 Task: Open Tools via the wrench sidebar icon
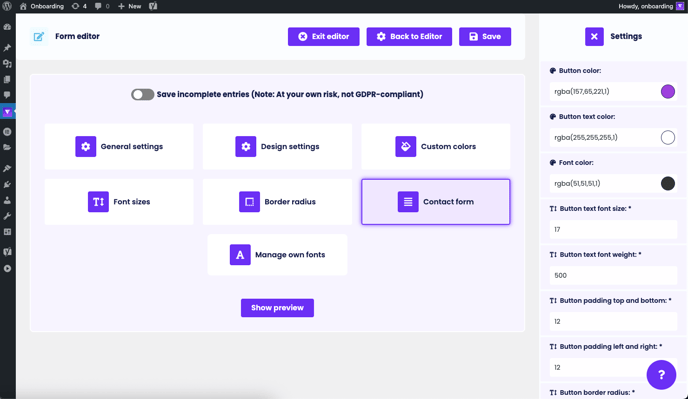tap(7, 216)
